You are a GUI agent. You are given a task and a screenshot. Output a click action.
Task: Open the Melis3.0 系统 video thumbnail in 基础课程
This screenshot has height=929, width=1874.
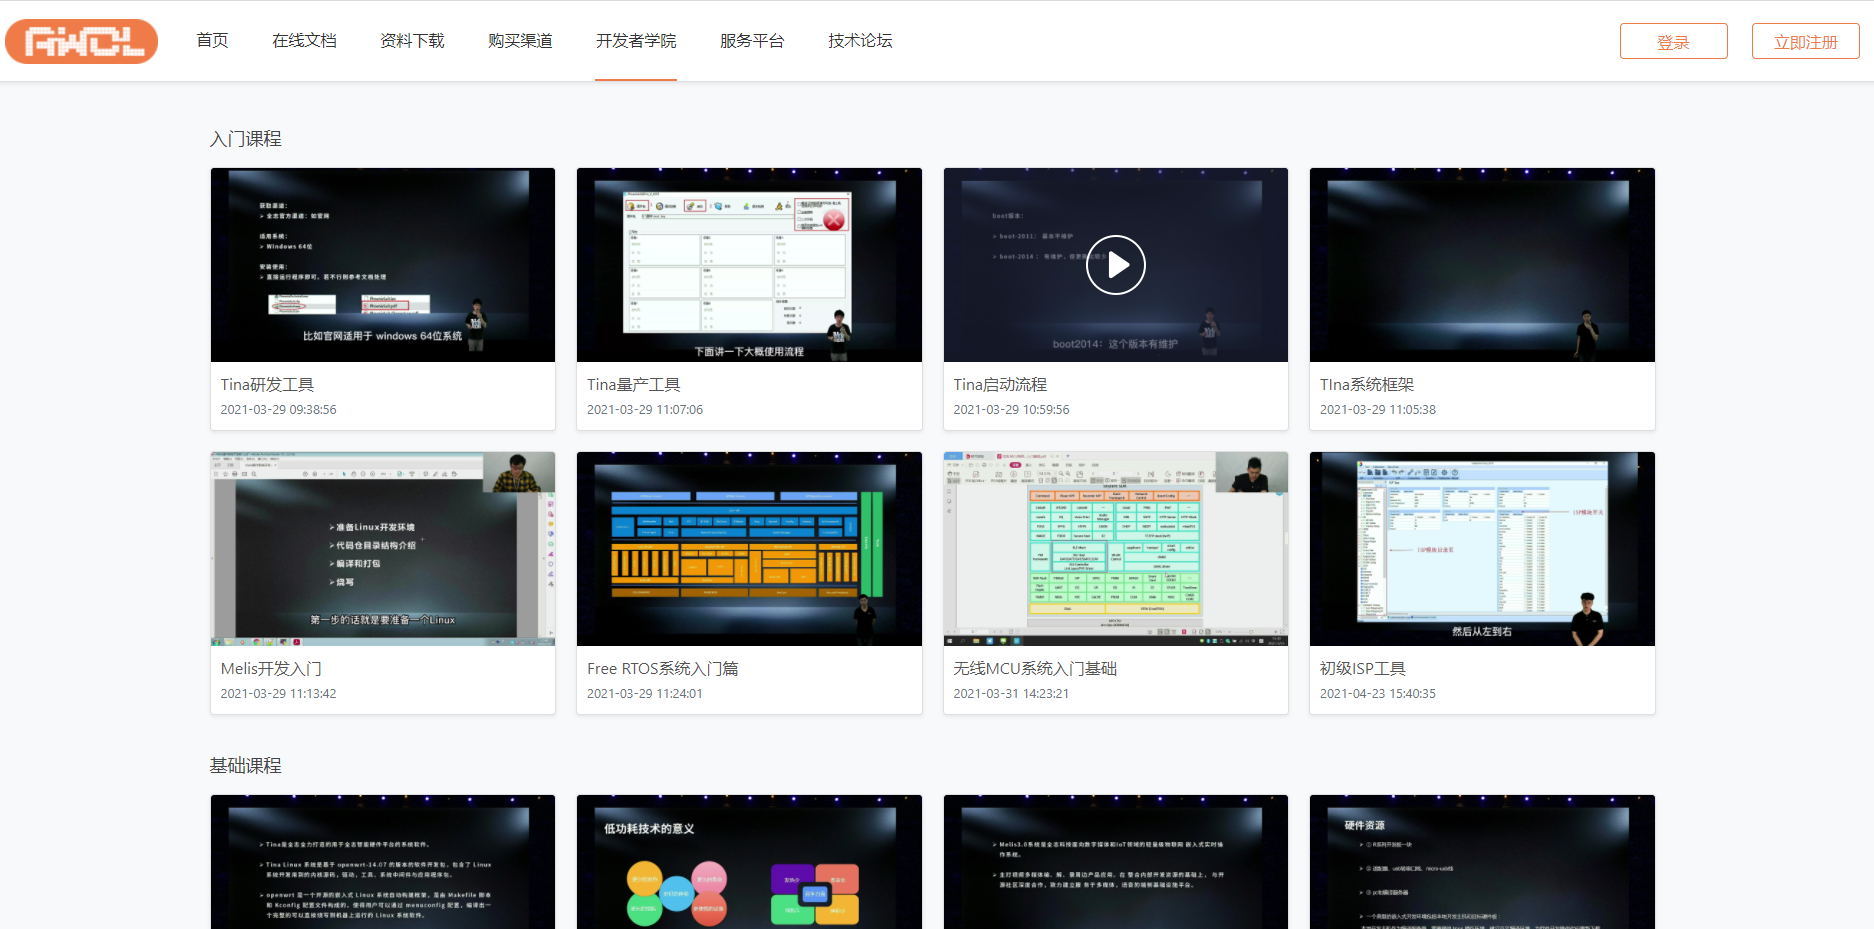[1115, 862]
